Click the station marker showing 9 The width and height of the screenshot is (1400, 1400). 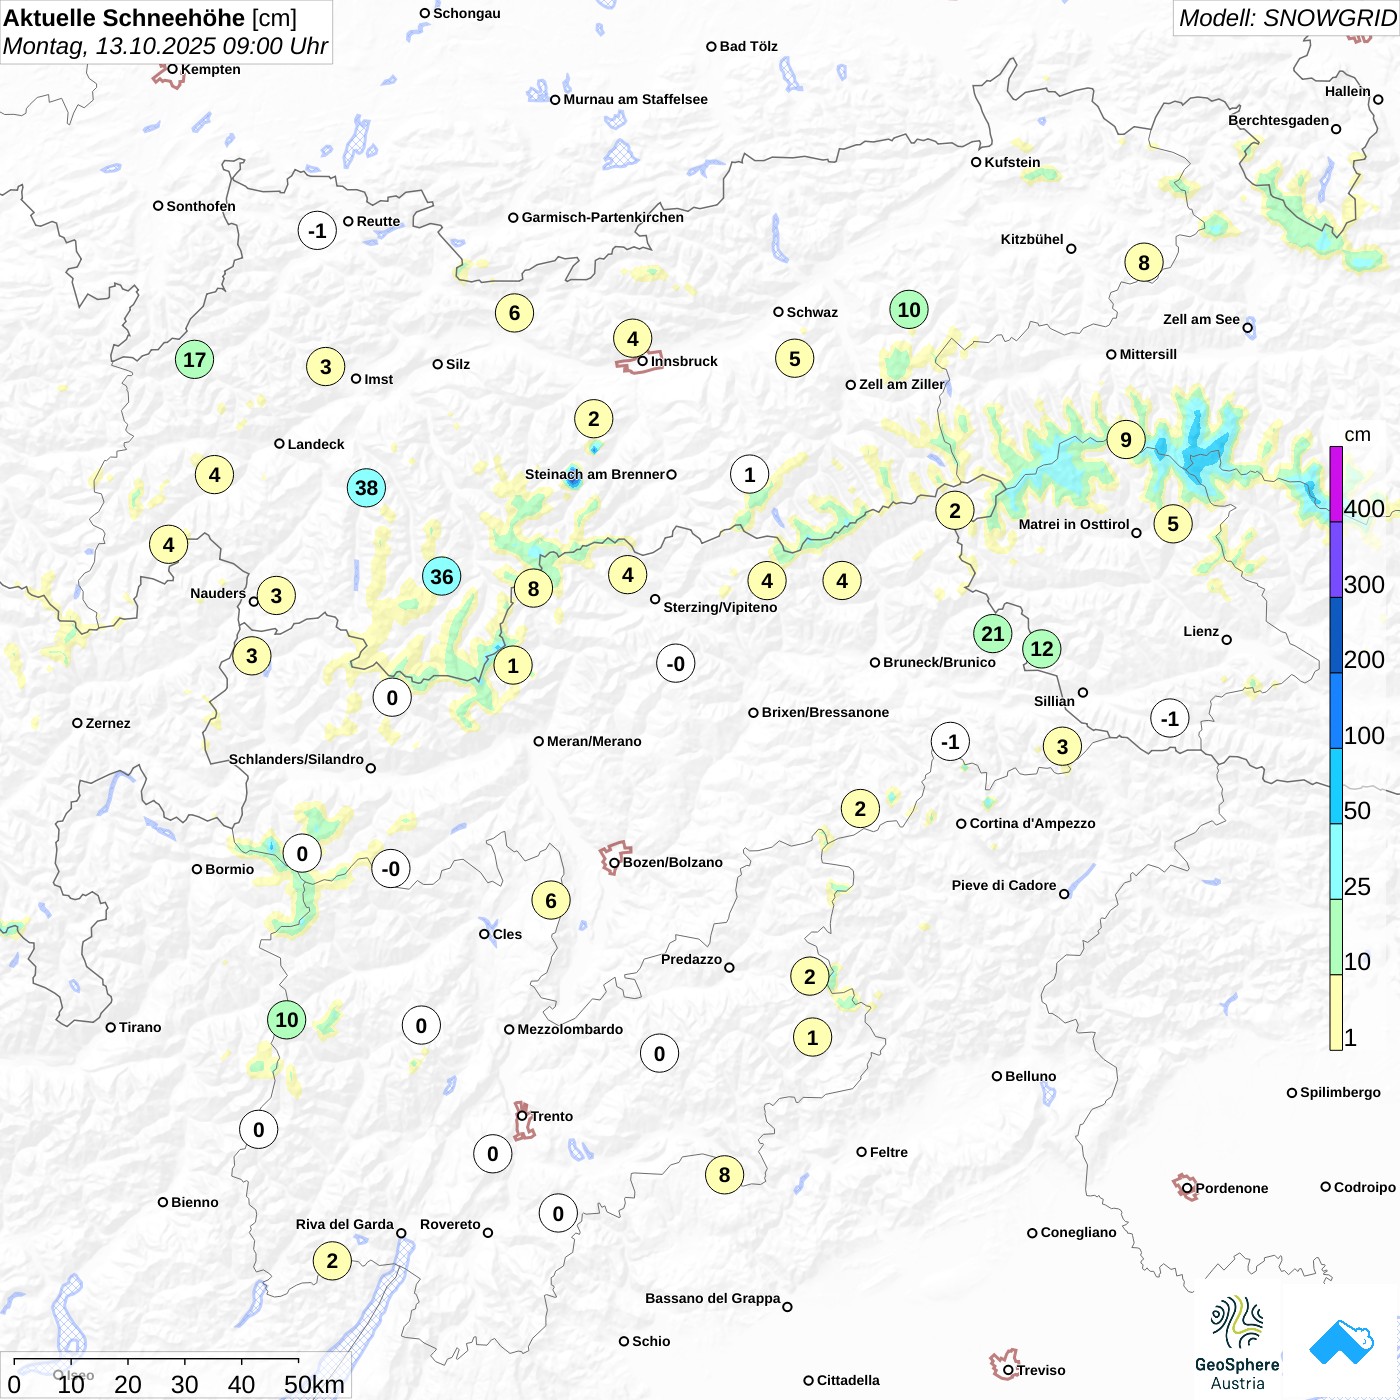click(1126, 439)
